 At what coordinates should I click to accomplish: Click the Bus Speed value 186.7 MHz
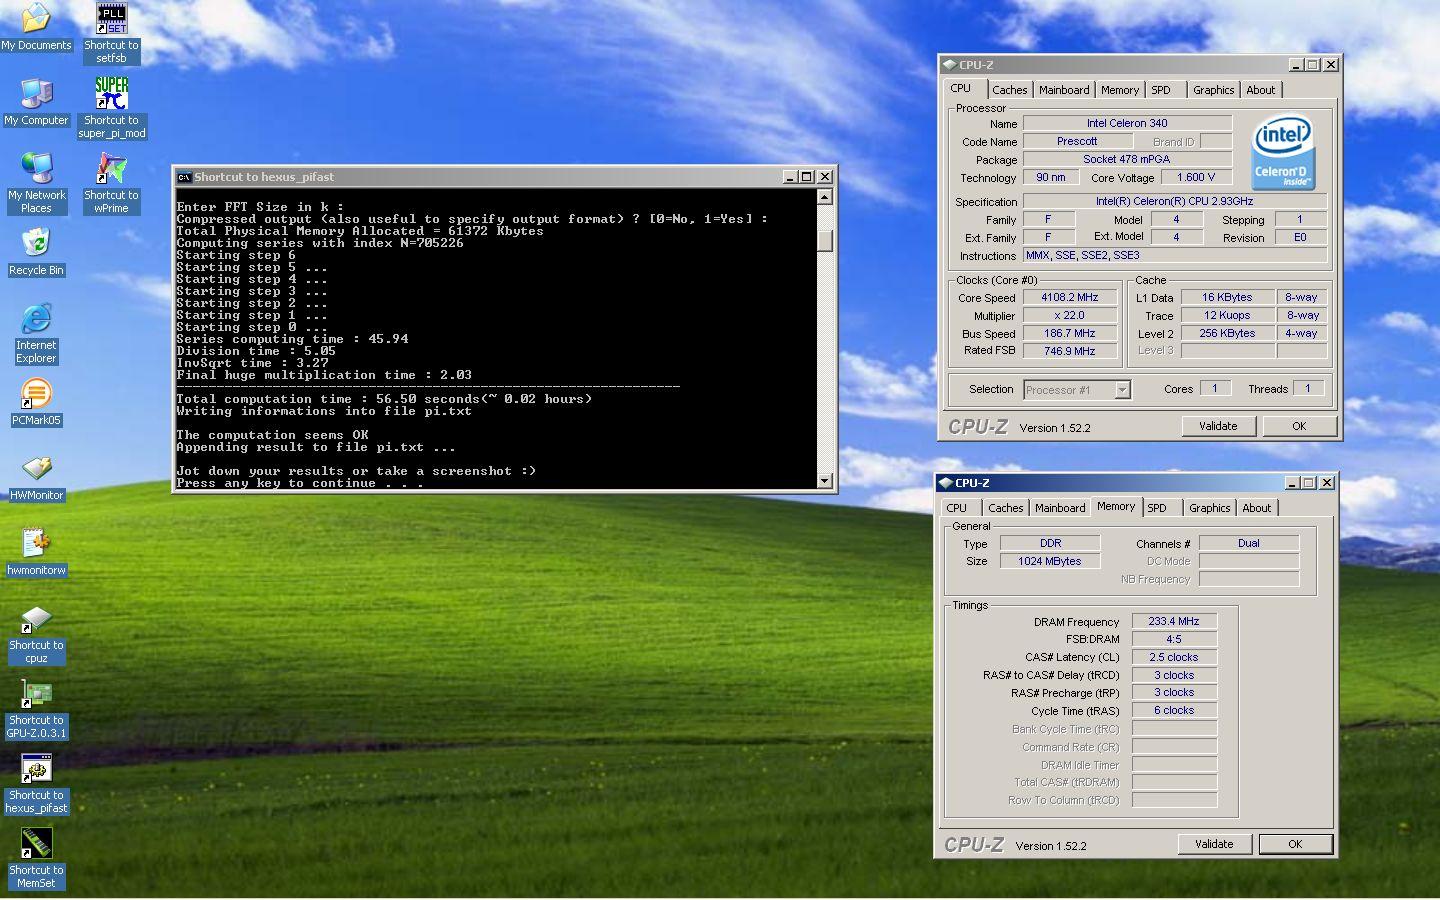click(x=1069, y=333)
